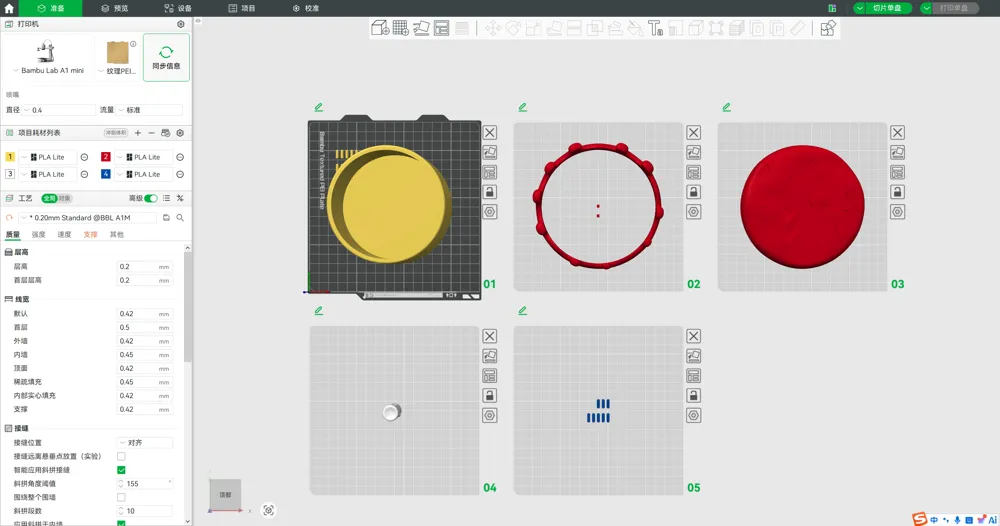Open Bambu Lab A1 mini printer dropdown
1000x526 pixels.
[x=48, y=71]
